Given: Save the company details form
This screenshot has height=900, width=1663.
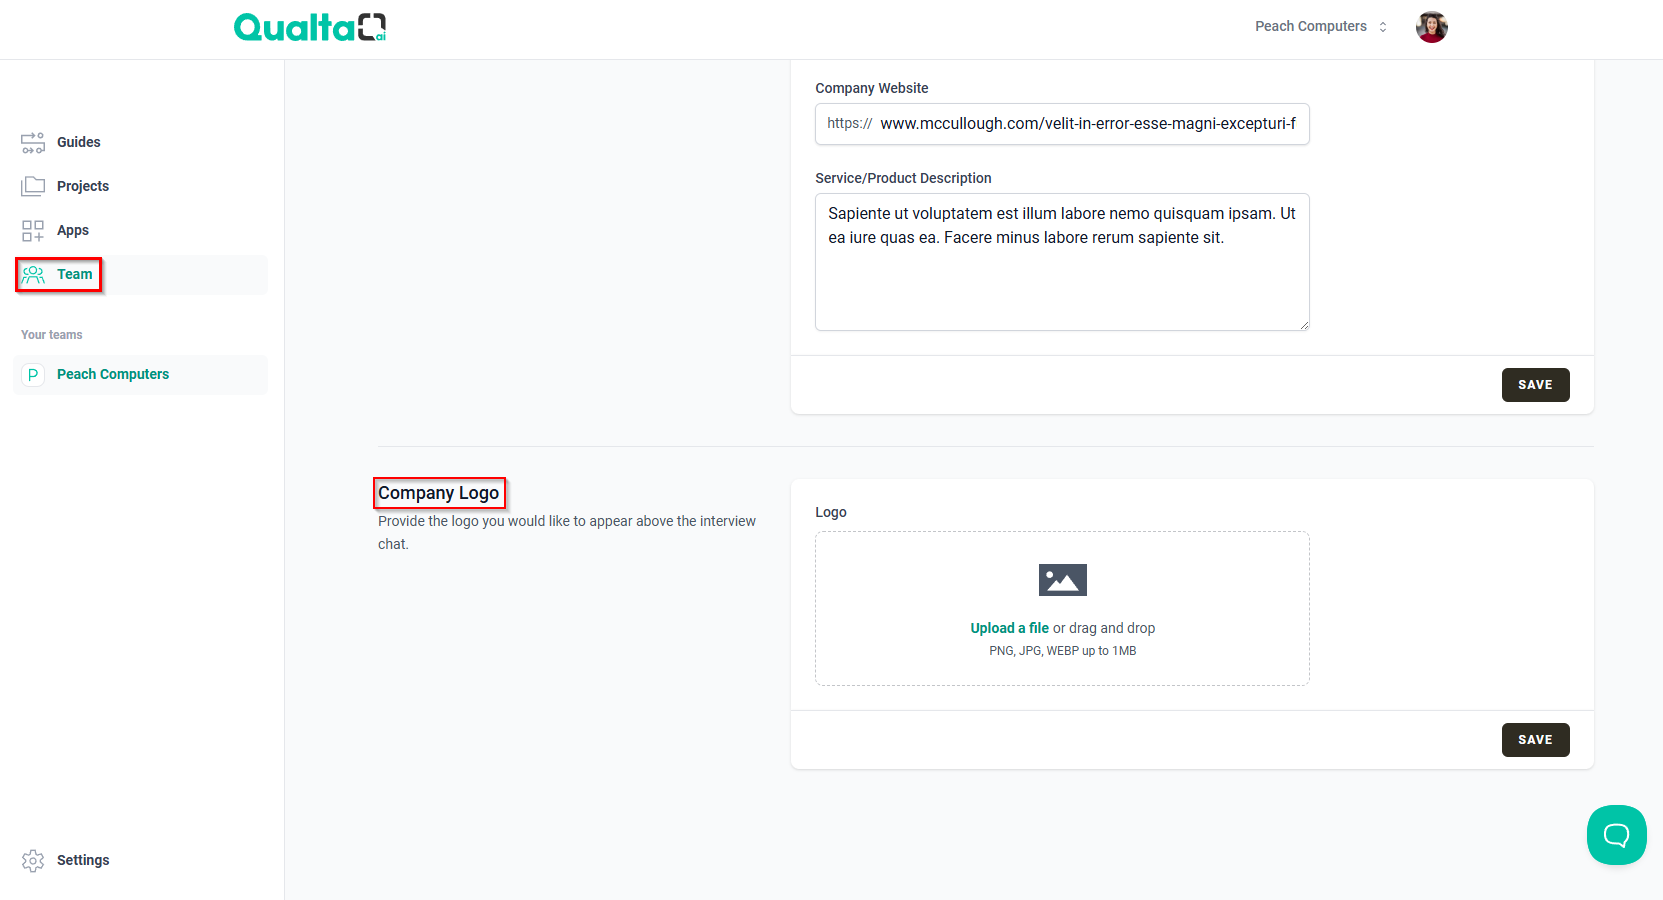Looking at the screenshot, I should pyautogui.click(x=1535, y=385).
